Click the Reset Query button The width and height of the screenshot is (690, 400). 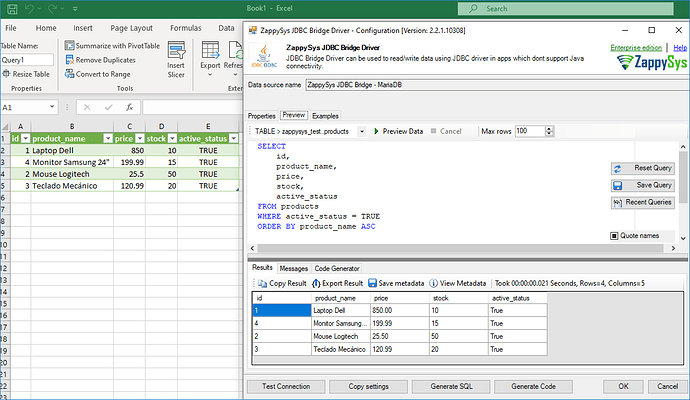point(642,168)
